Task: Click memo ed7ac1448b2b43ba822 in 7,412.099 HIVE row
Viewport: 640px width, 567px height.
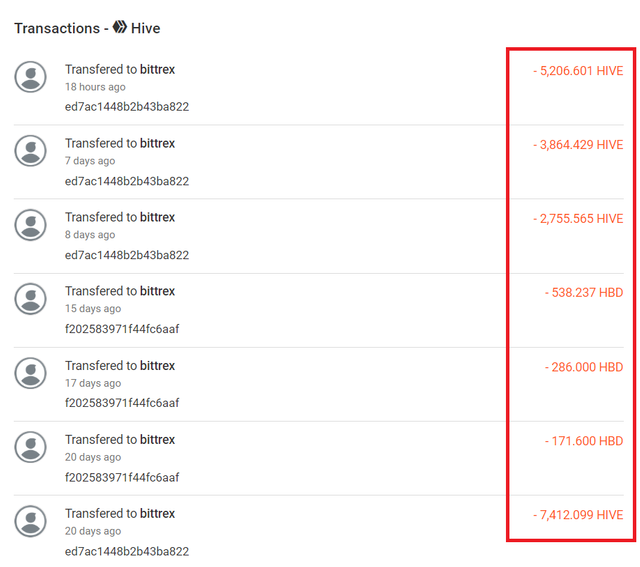Action: coord(127,551)
